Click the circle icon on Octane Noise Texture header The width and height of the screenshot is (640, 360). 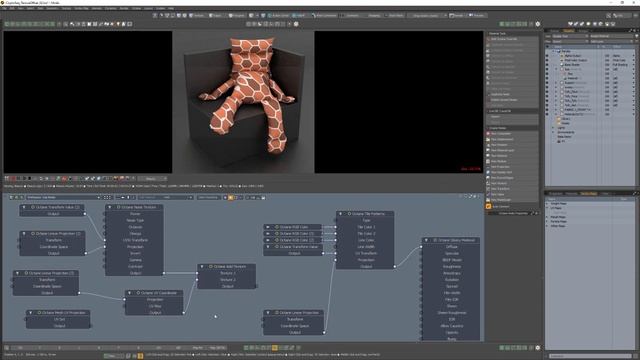(x=118, y=207)
